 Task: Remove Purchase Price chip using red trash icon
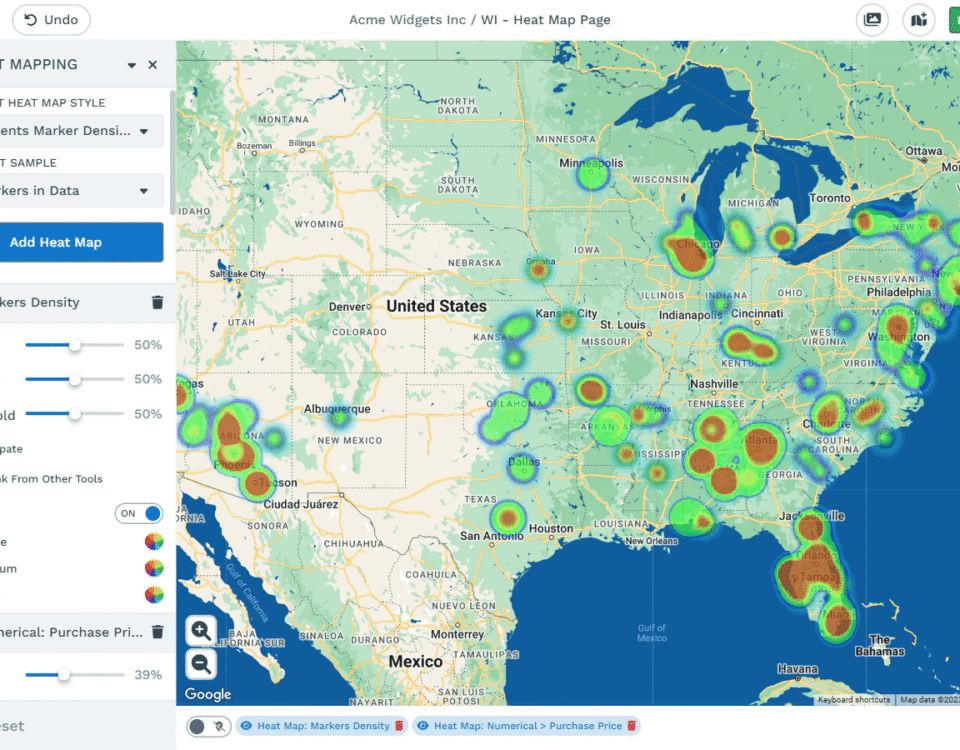point(631,726)
